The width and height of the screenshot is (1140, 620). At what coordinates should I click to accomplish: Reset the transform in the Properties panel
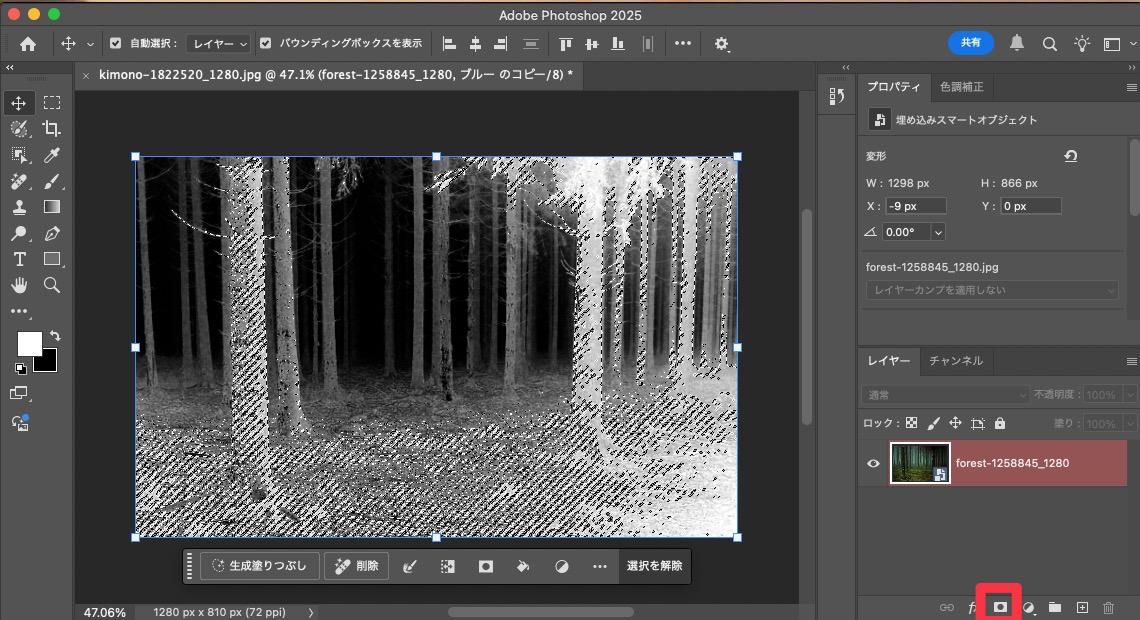(1070, 156)
